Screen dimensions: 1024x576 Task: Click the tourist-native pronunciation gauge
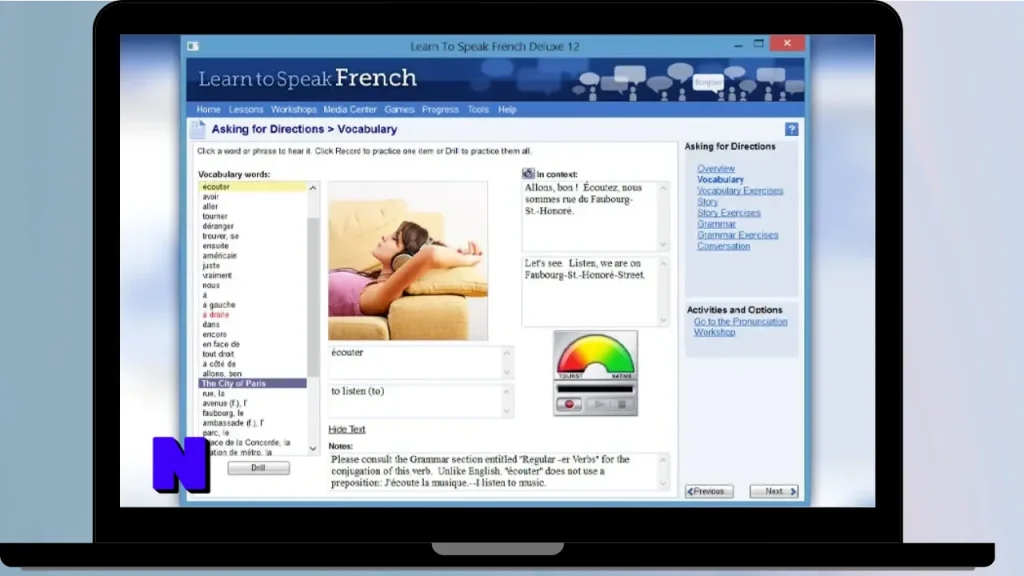coord(595,356)
